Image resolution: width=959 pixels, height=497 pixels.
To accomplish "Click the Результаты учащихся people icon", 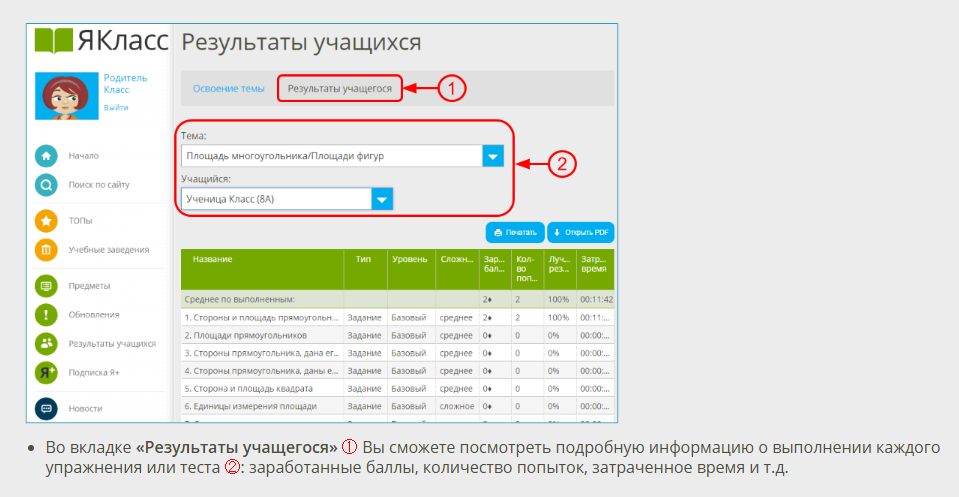I will 46,344.
